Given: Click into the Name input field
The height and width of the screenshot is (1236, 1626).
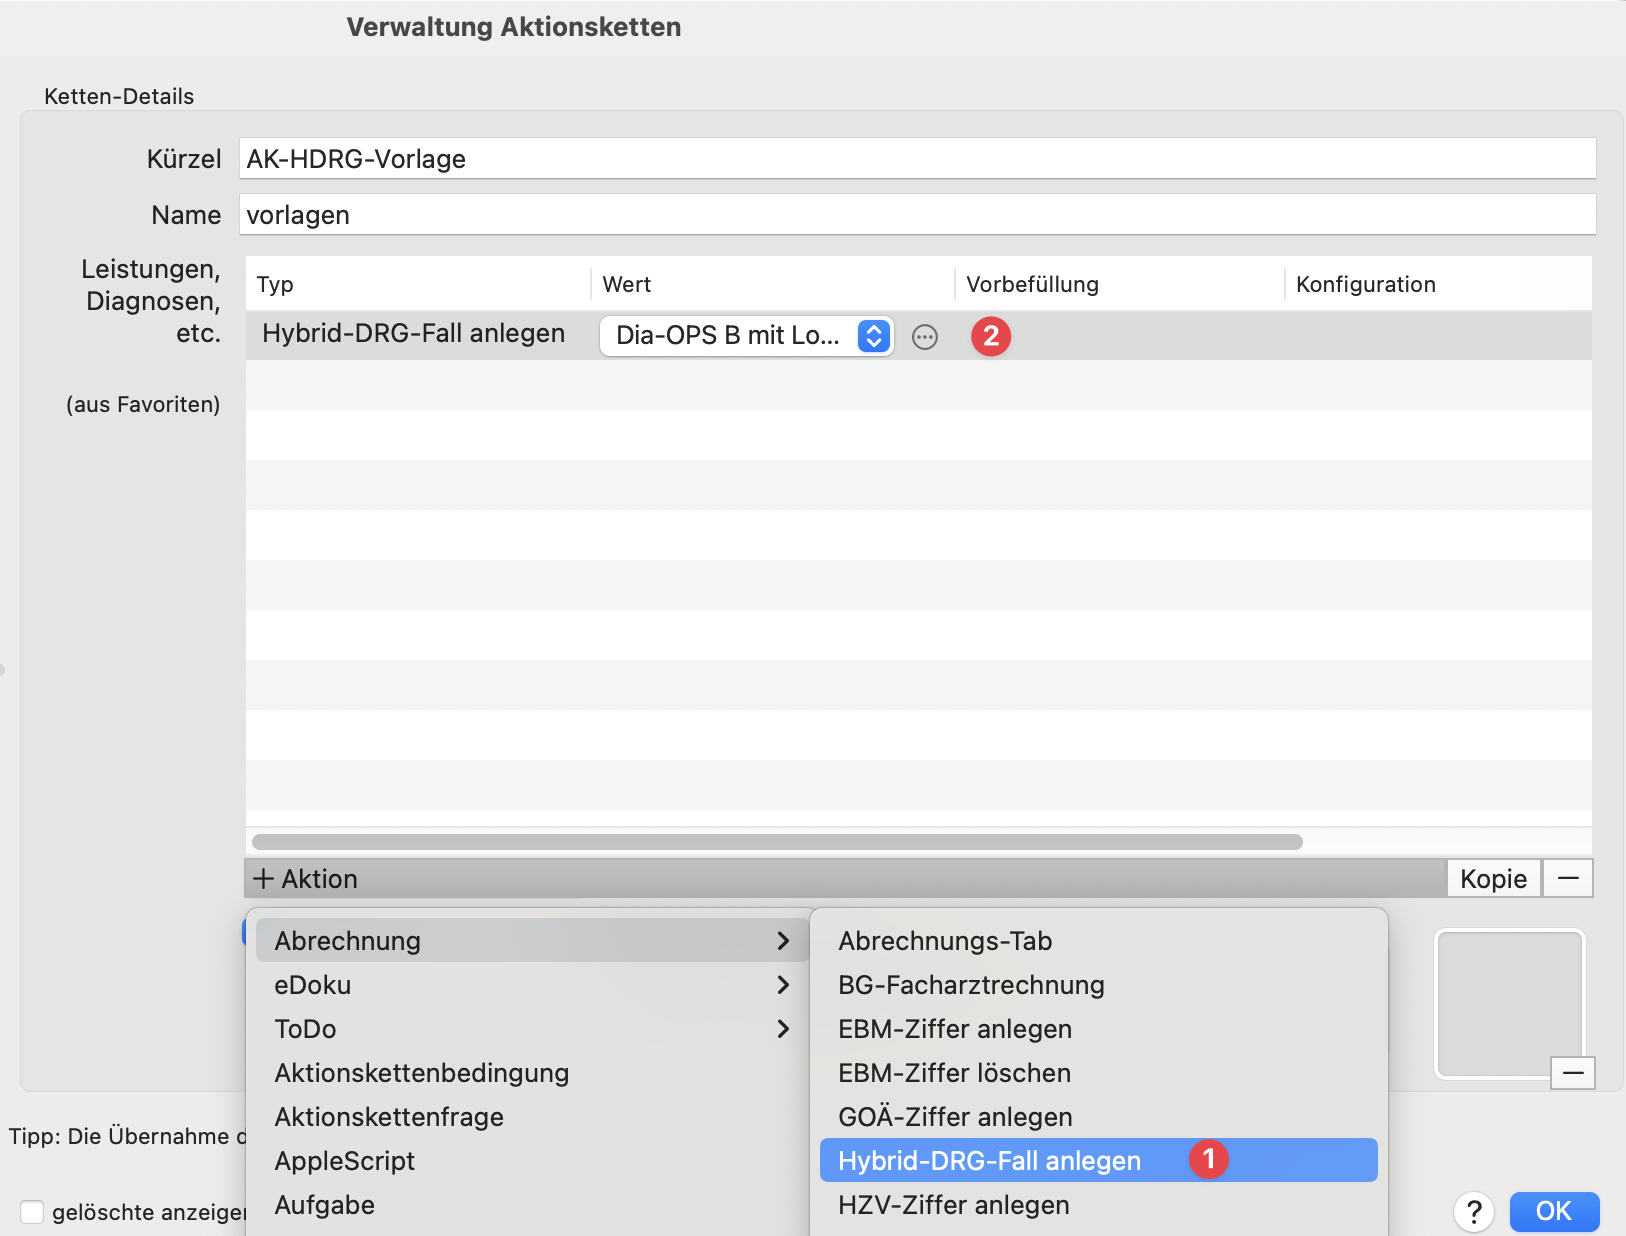Looking at the screenshot, I should click(917, 215).
